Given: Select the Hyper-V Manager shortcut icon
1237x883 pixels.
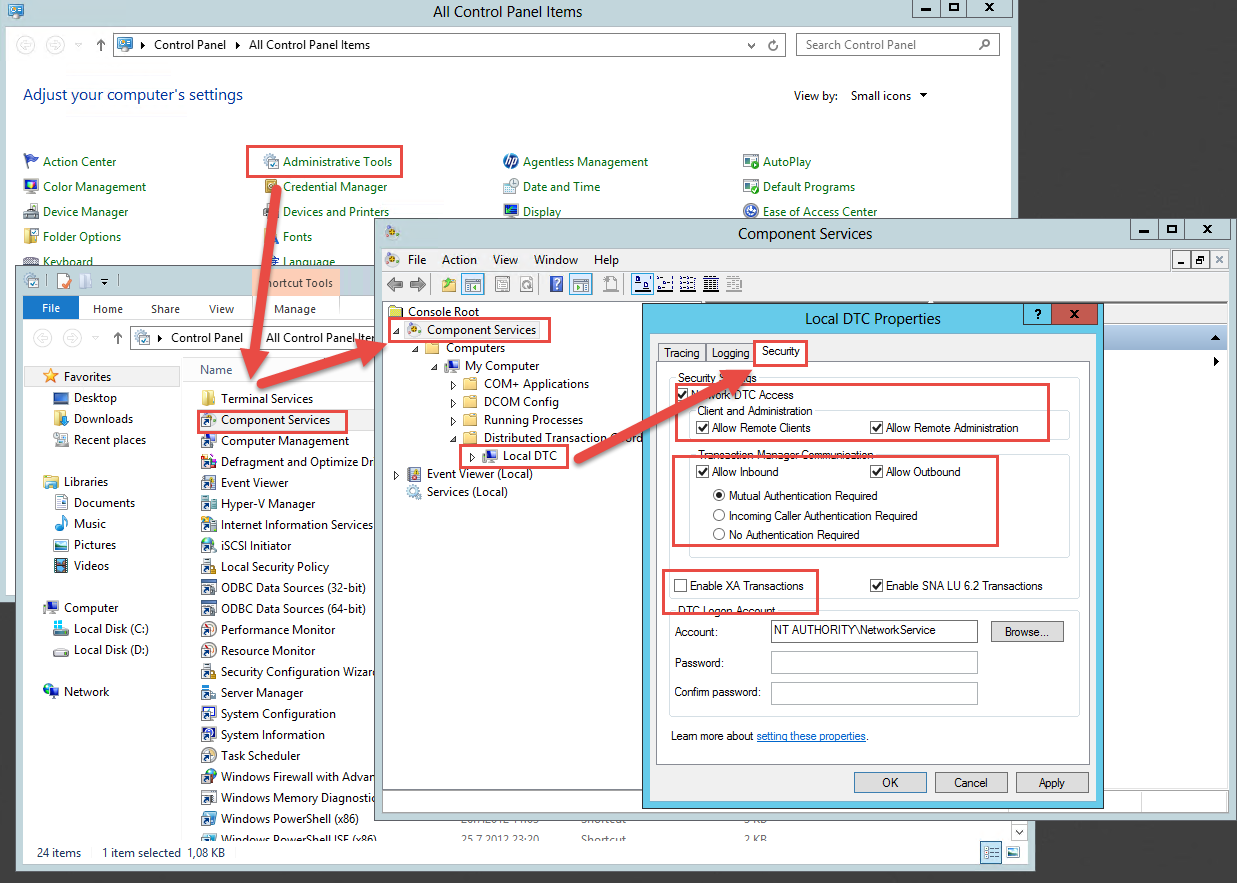Looking at the screenshot, I should (209, 504).
